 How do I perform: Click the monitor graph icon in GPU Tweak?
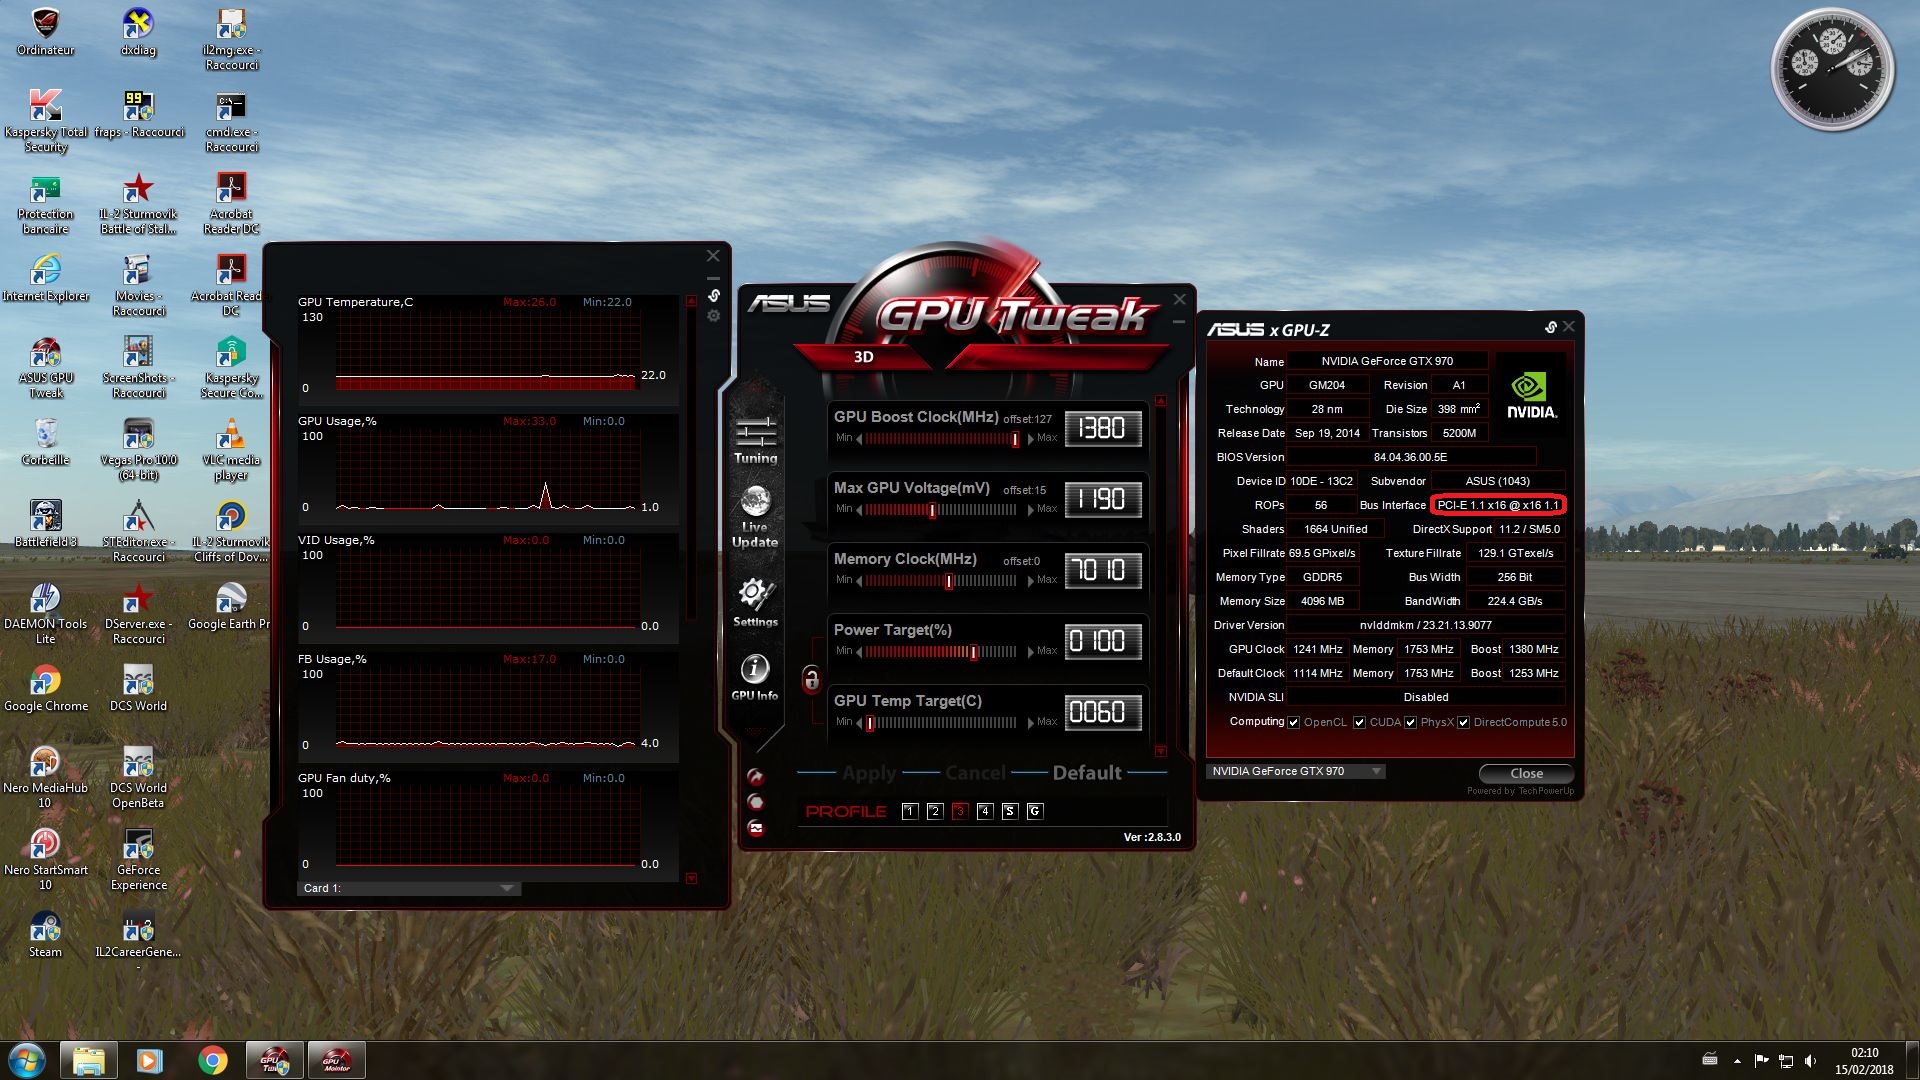pos(756,828)
